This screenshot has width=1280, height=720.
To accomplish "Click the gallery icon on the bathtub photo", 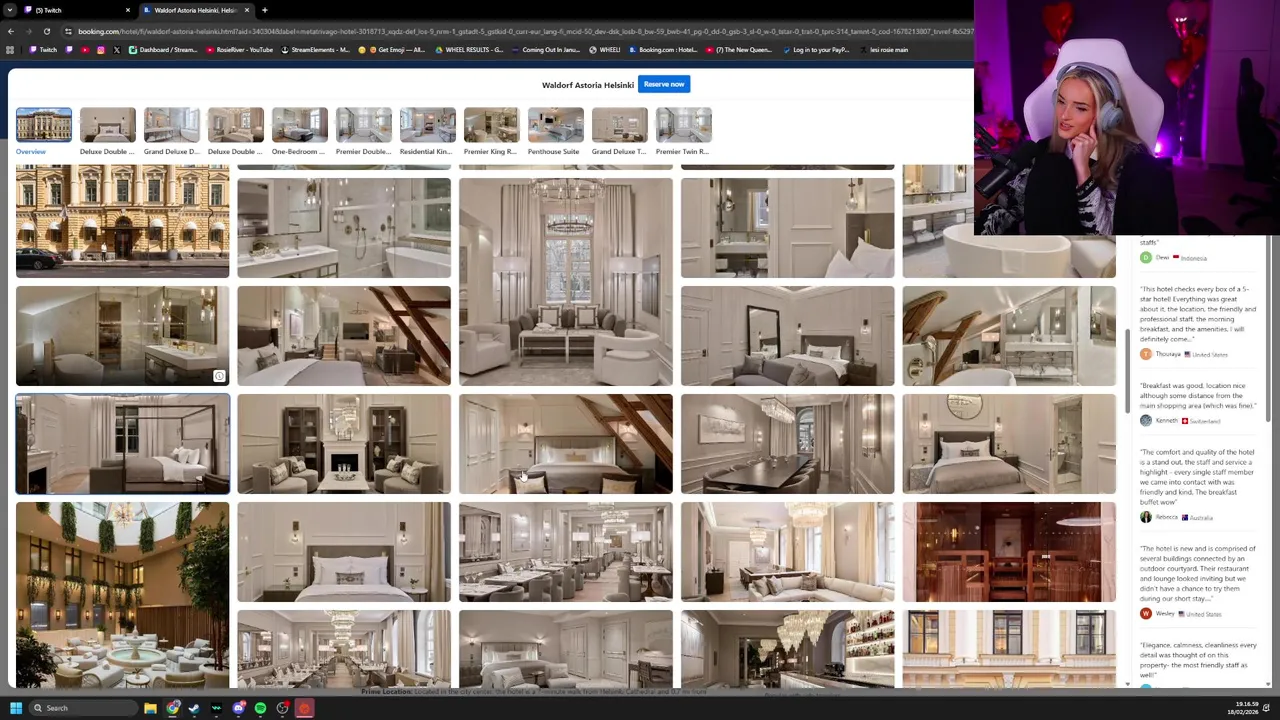I will coord(219,376).
